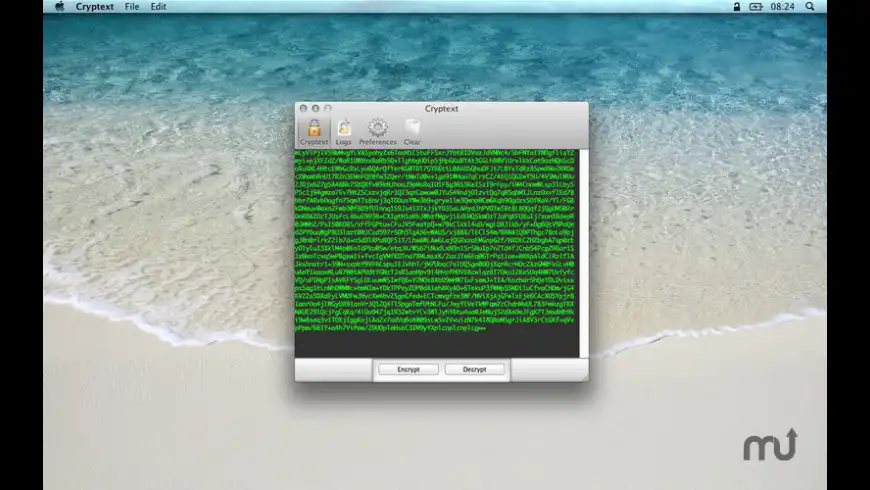Open the File menu
870x490 pixels.
click(132, 7)
